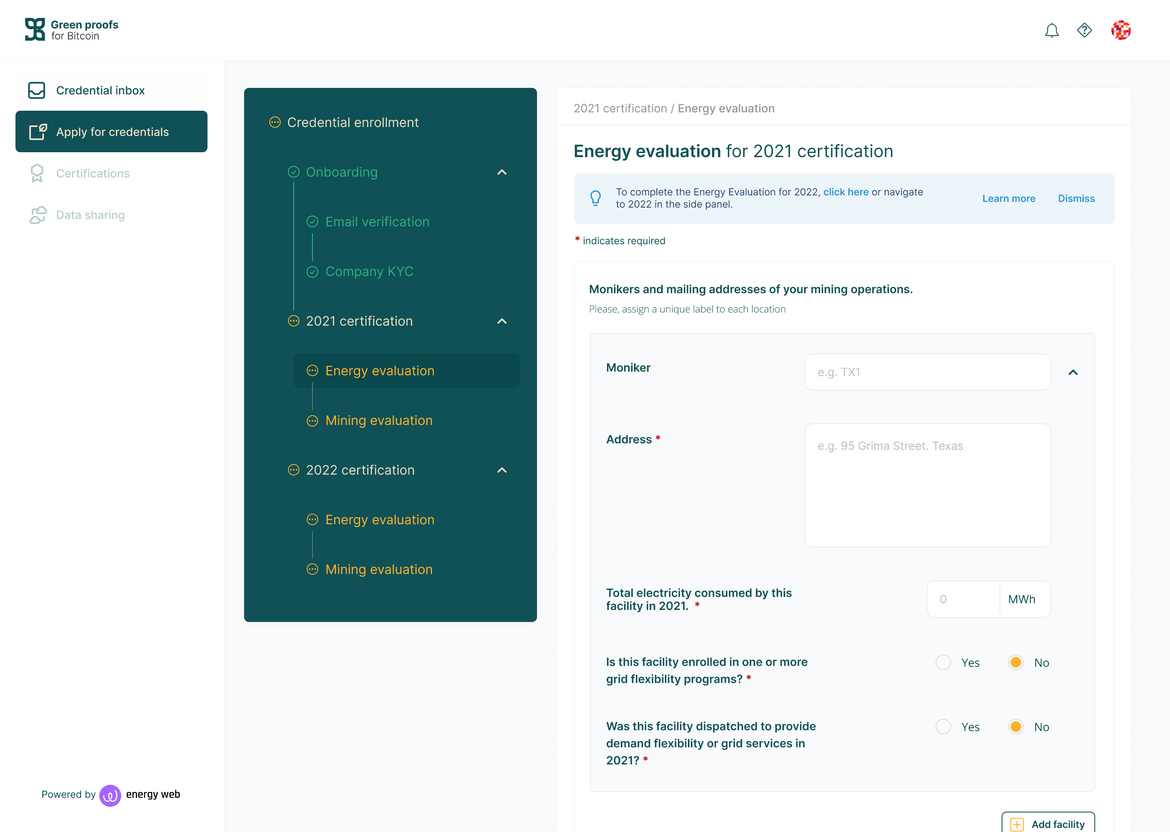The height and width of the screenshot is (832, 1170).
Task: Click the lightbulb icon in info banner
Action: pos(596,198)
